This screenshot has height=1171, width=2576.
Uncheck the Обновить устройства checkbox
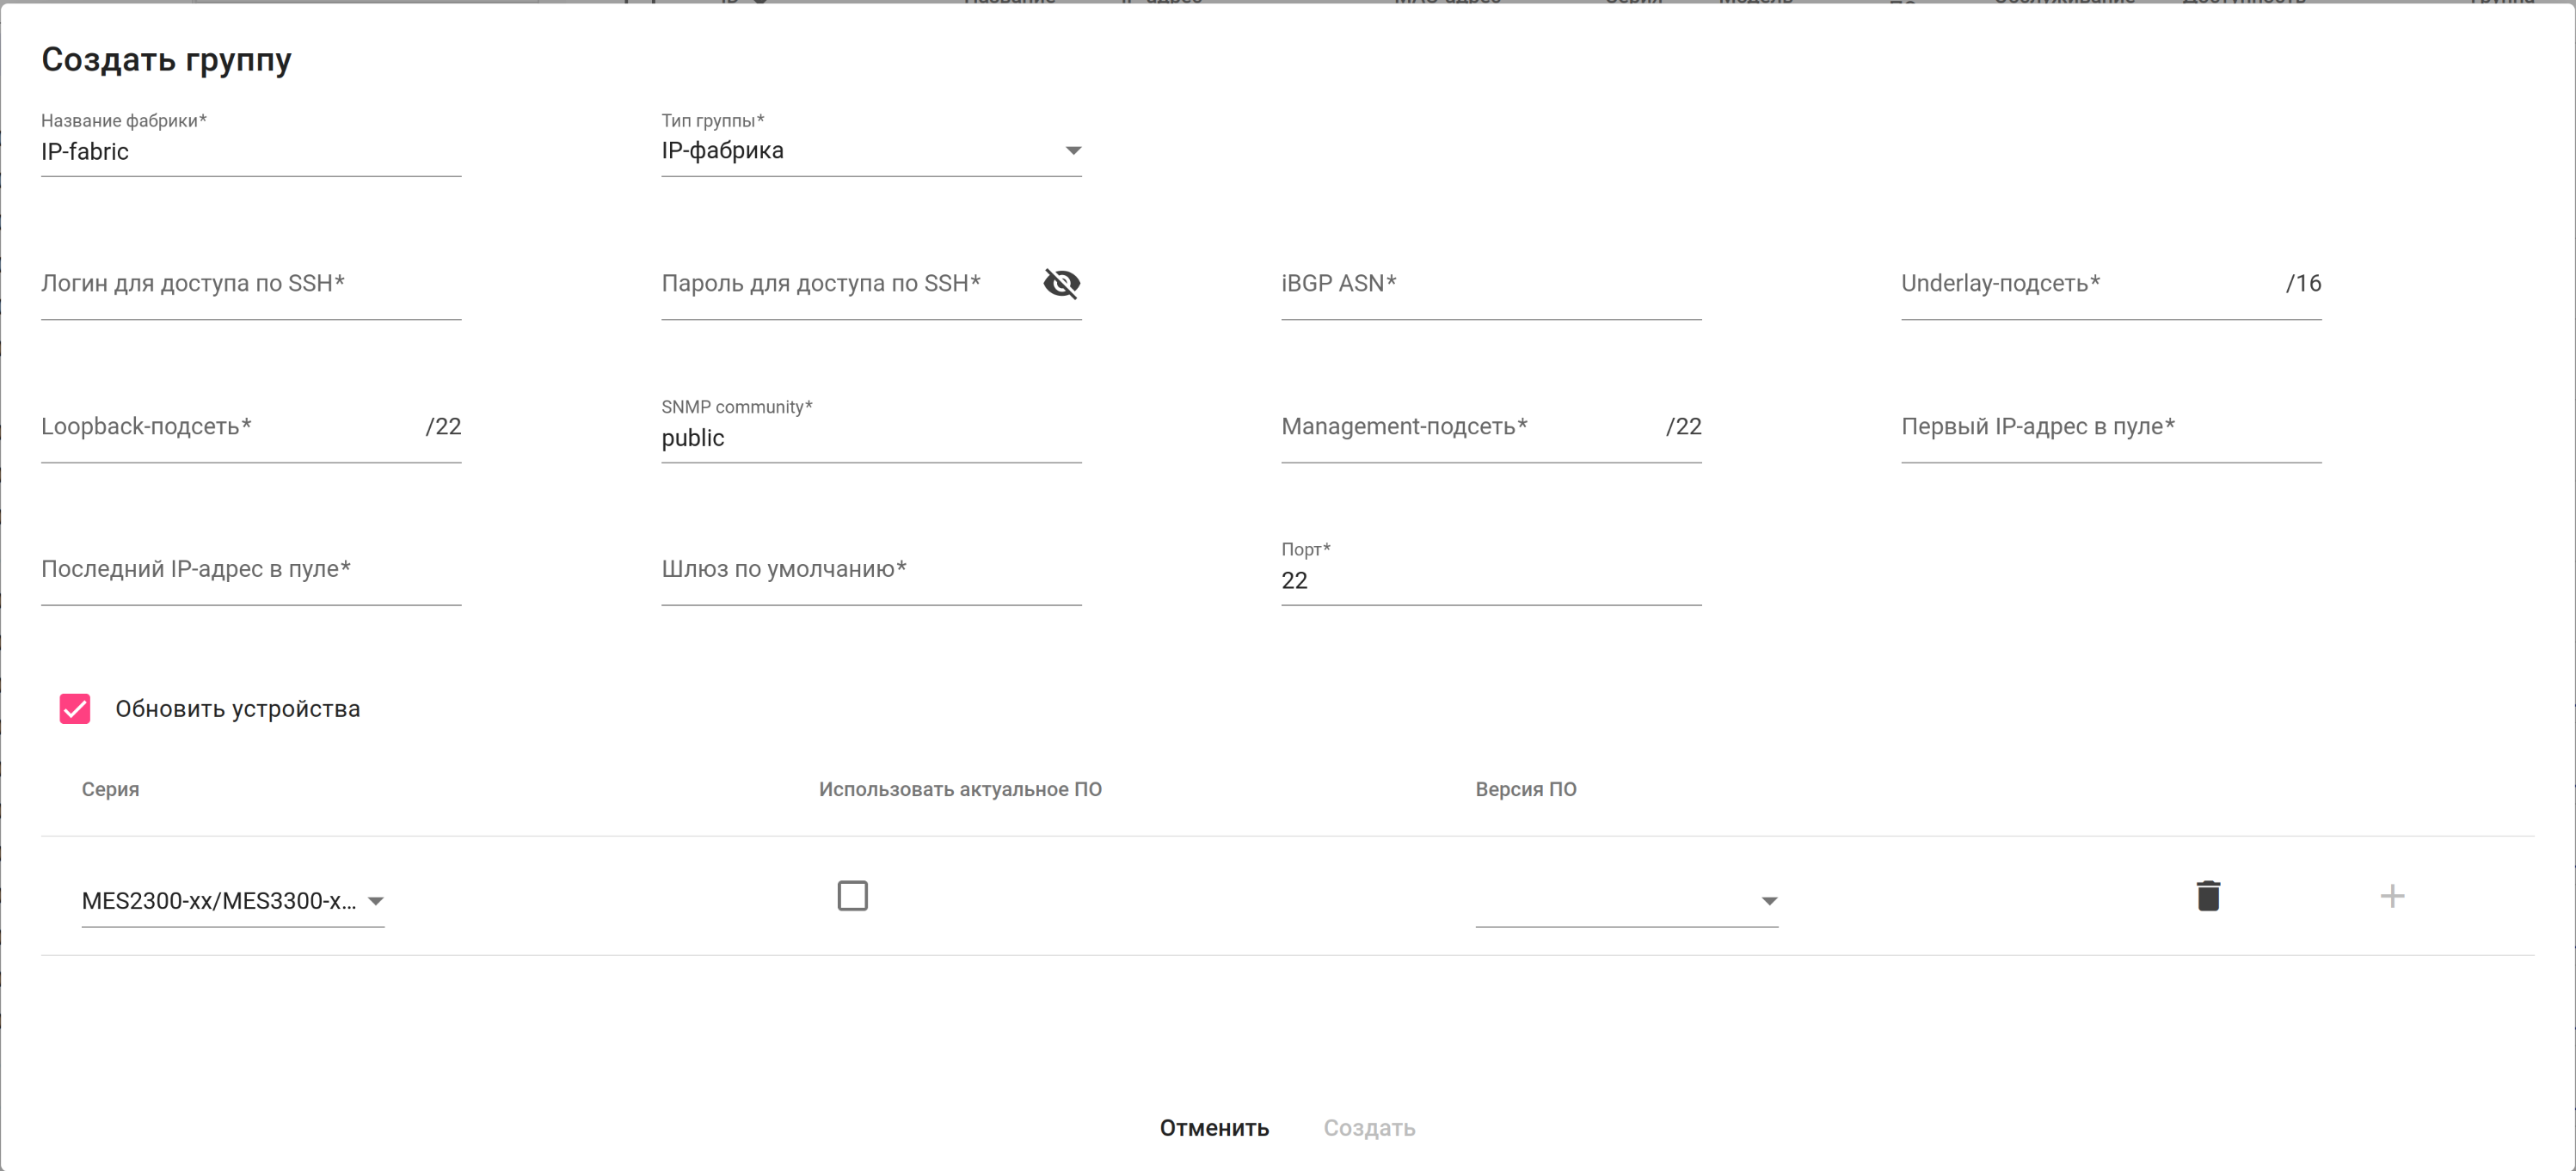click(75, 709)
